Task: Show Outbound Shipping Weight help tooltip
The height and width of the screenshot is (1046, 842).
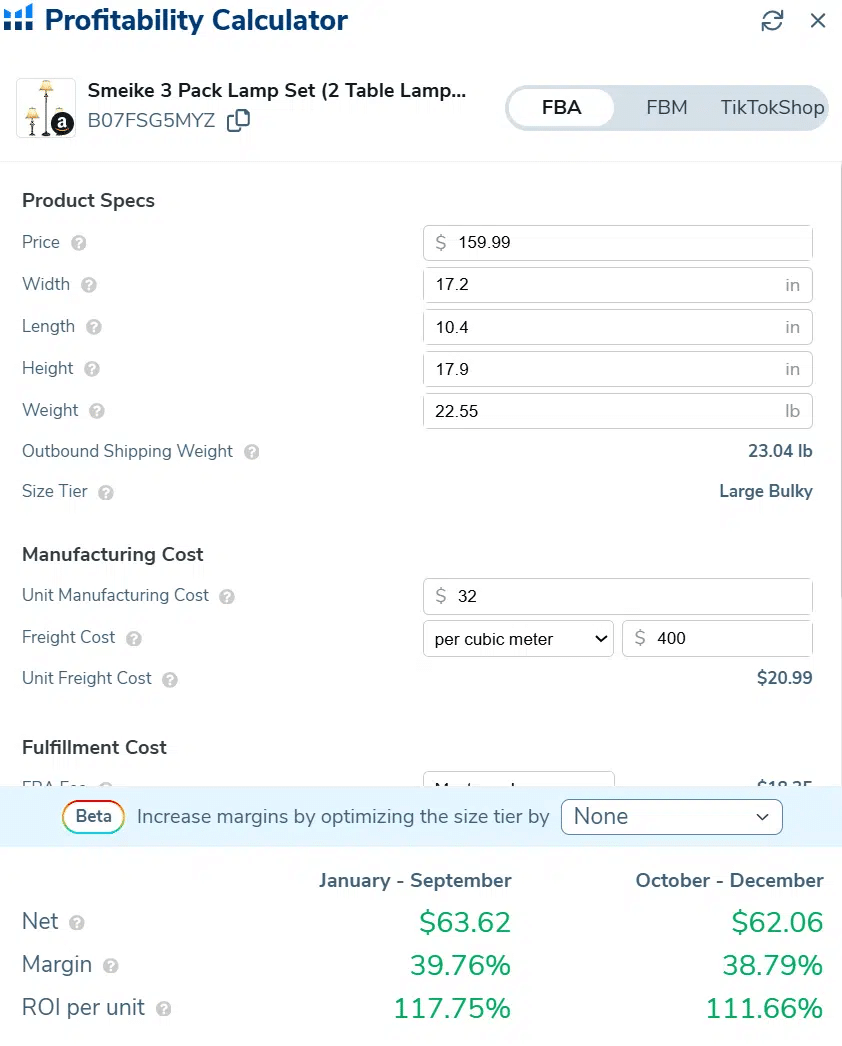Action: coord(252,452)
